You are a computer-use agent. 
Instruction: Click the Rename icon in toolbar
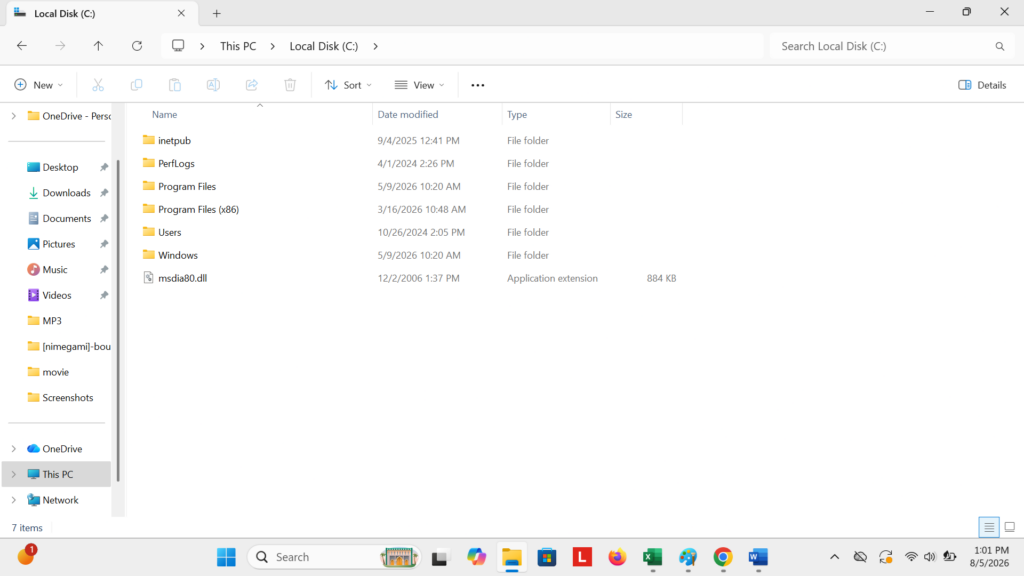point(213,85)
